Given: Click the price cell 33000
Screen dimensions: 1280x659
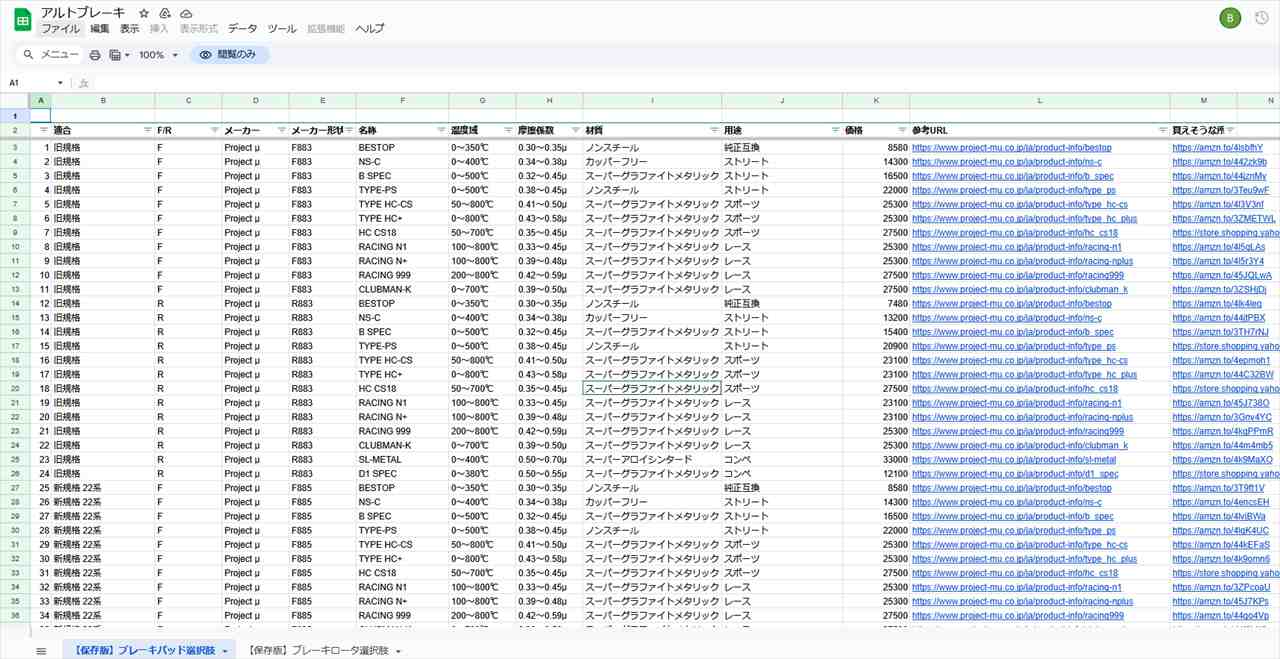Looking at the screenshot, I should point(876,460).
